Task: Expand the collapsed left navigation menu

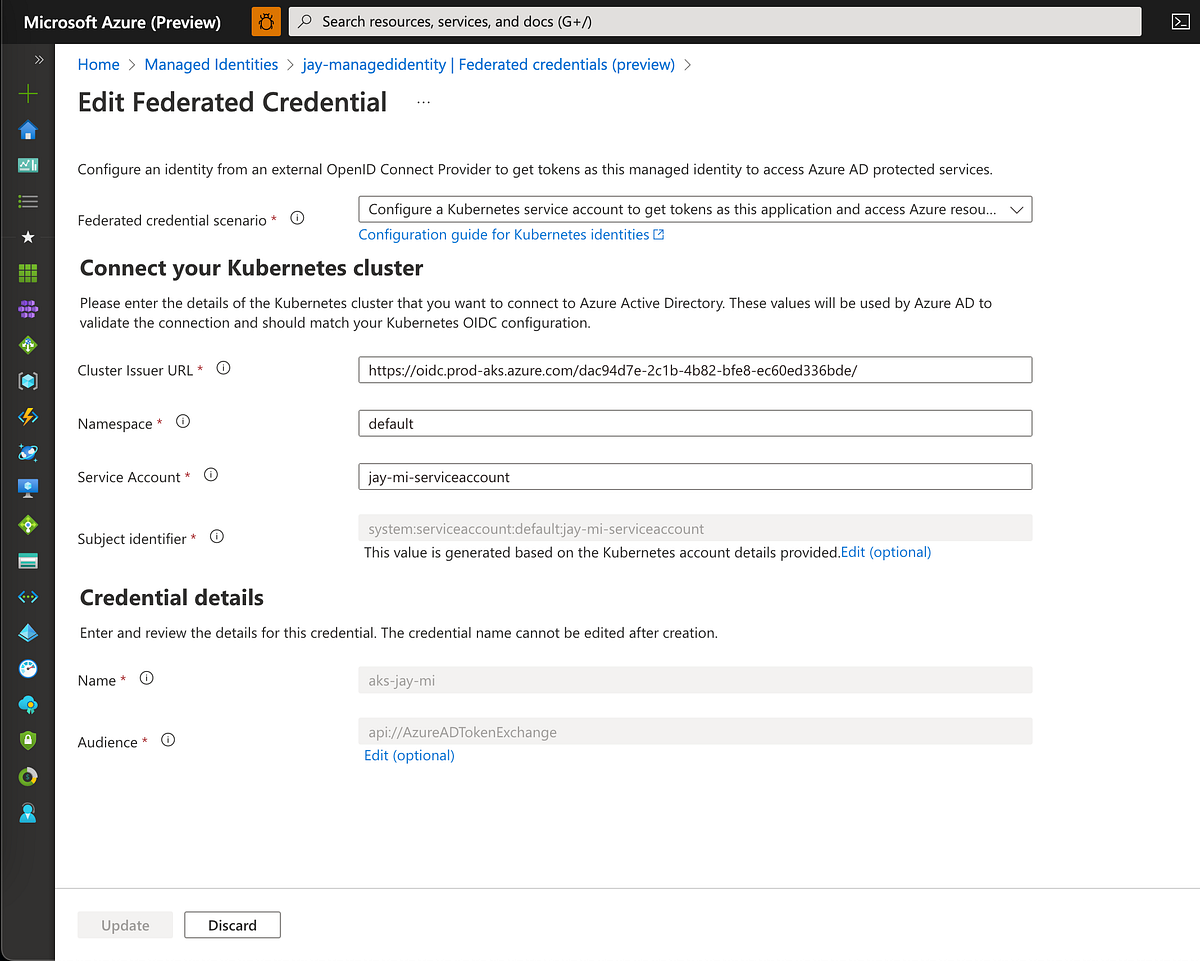Action: [x=38, y=59]
